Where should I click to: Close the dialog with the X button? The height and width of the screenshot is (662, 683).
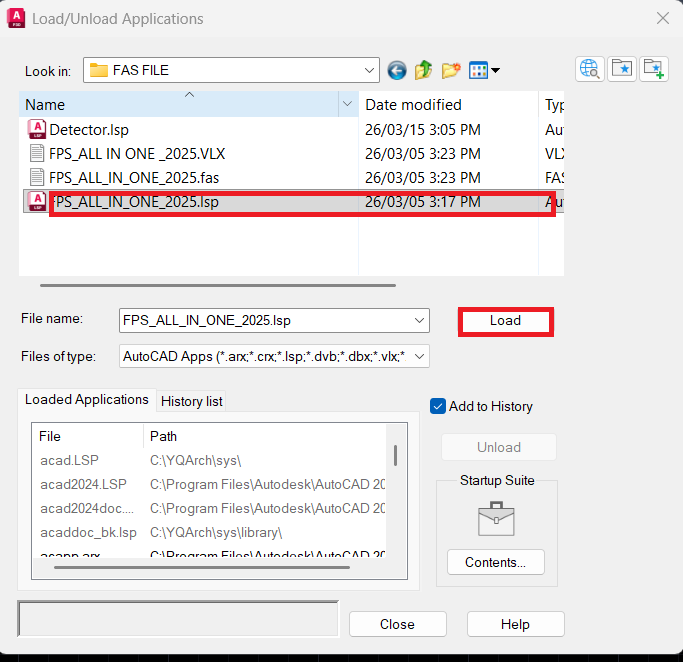[663, 18]
